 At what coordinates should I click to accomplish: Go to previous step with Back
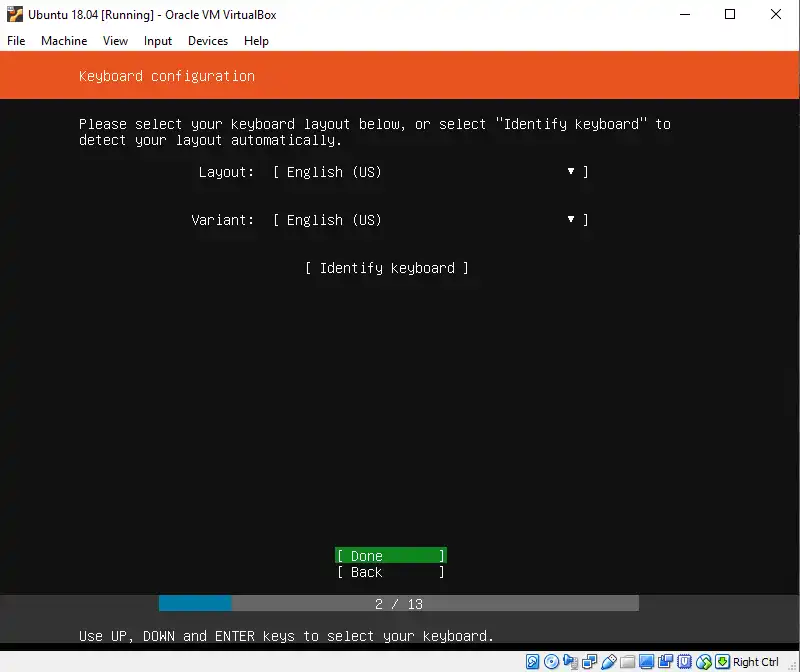pyautogui.click(x=390, y=572)
